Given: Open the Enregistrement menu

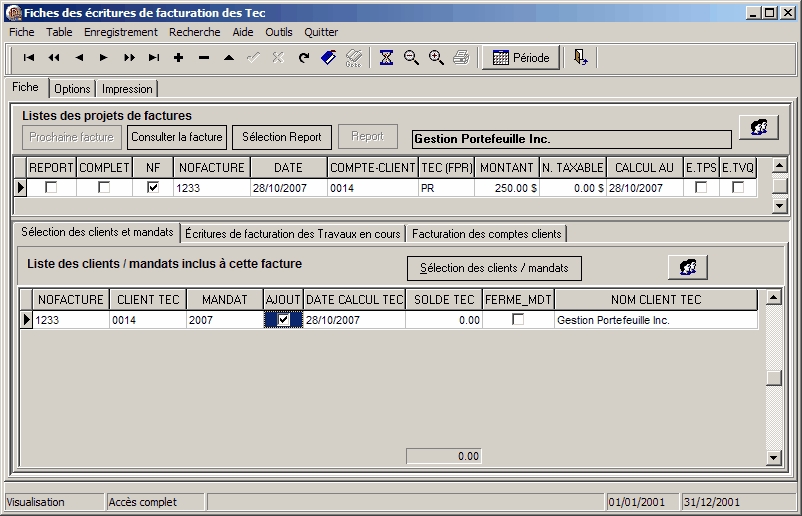Looking at the screenshot, I should point(120,32).
